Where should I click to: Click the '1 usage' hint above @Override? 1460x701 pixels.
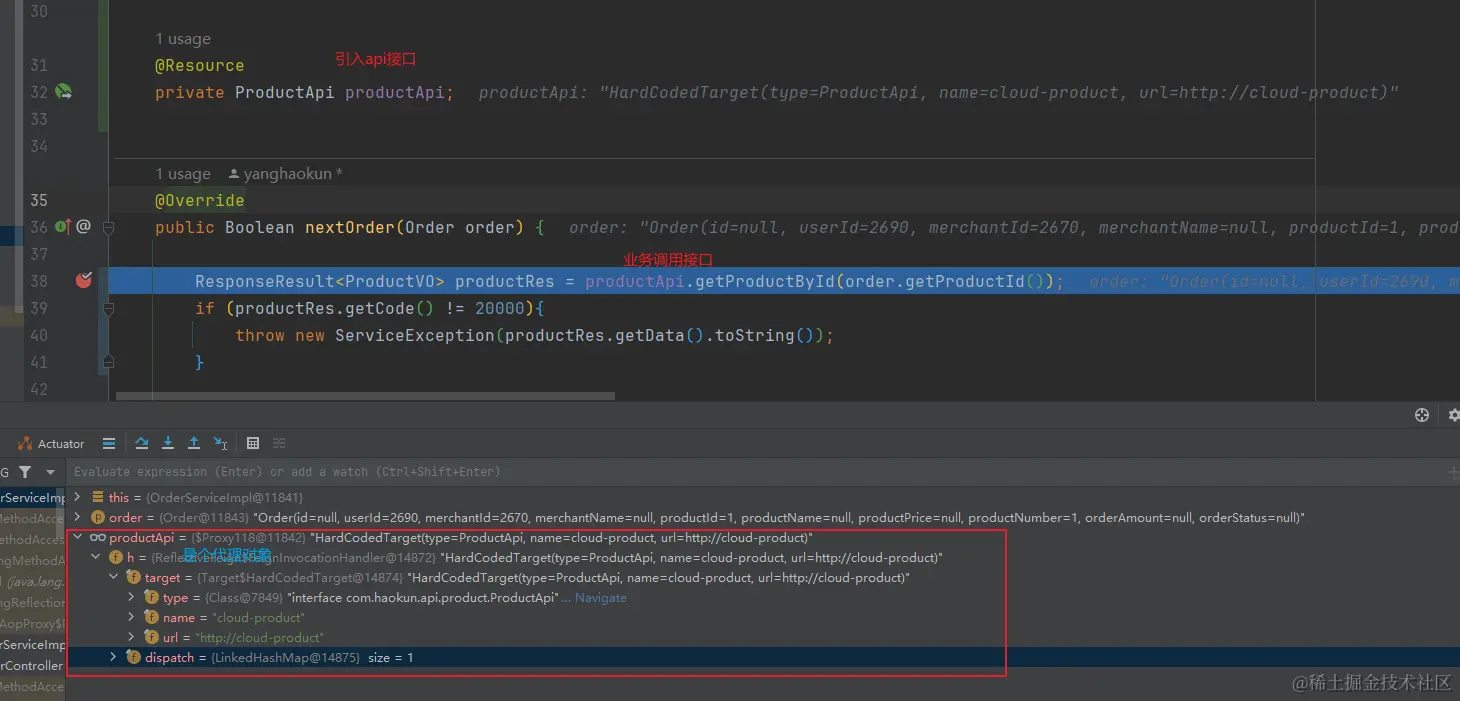pos(183,174)
